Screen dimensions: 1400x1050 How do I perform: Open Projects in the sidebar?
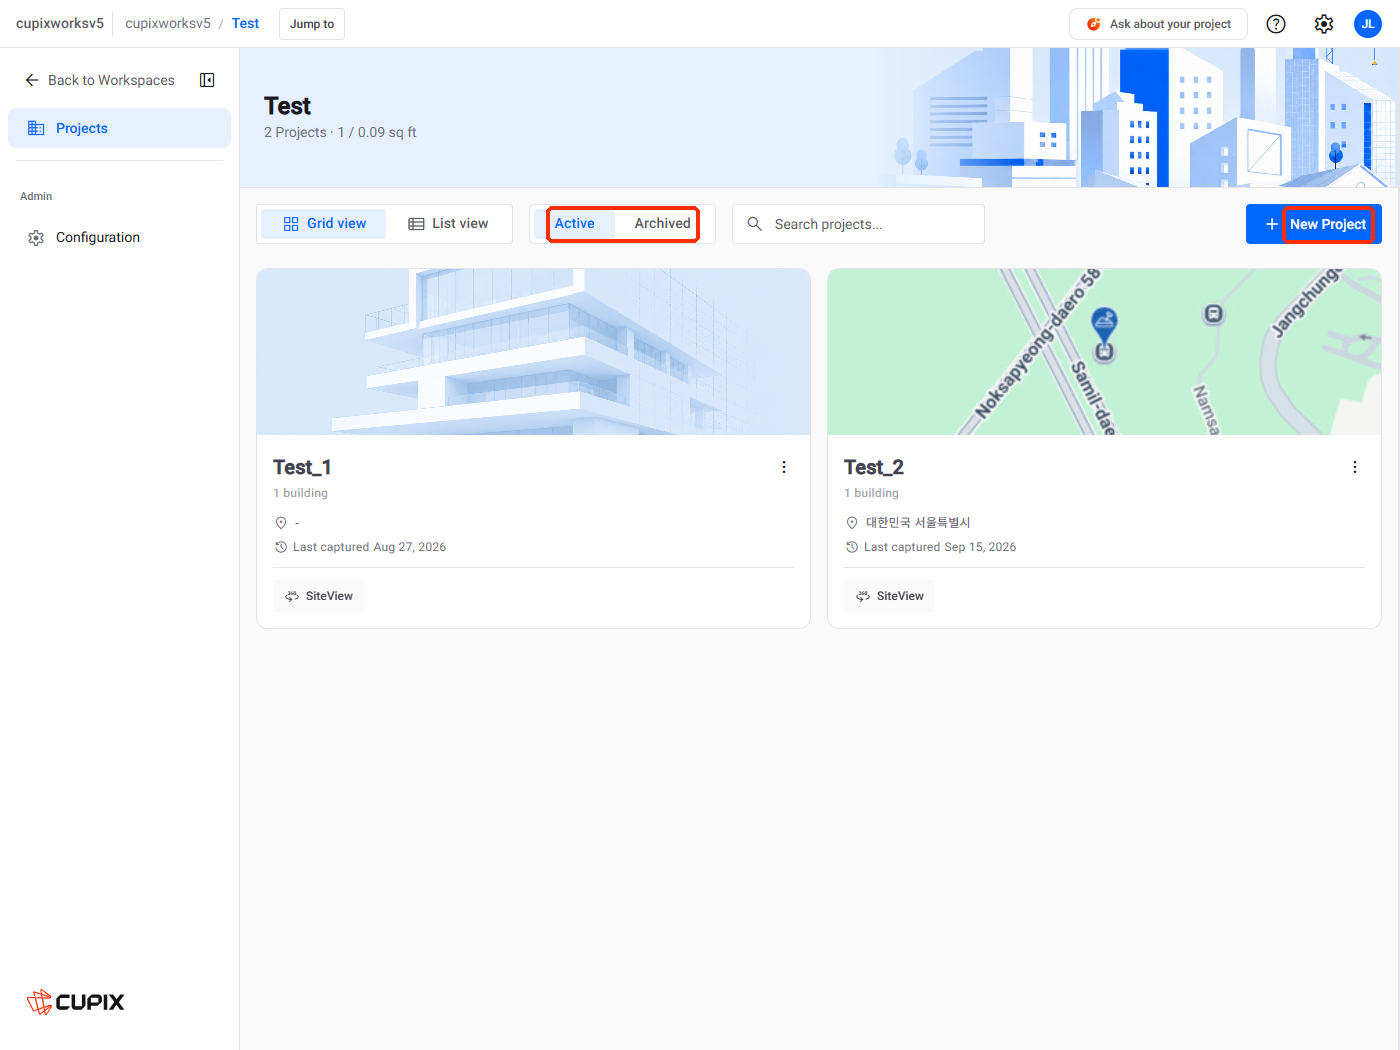click(119, 128)
